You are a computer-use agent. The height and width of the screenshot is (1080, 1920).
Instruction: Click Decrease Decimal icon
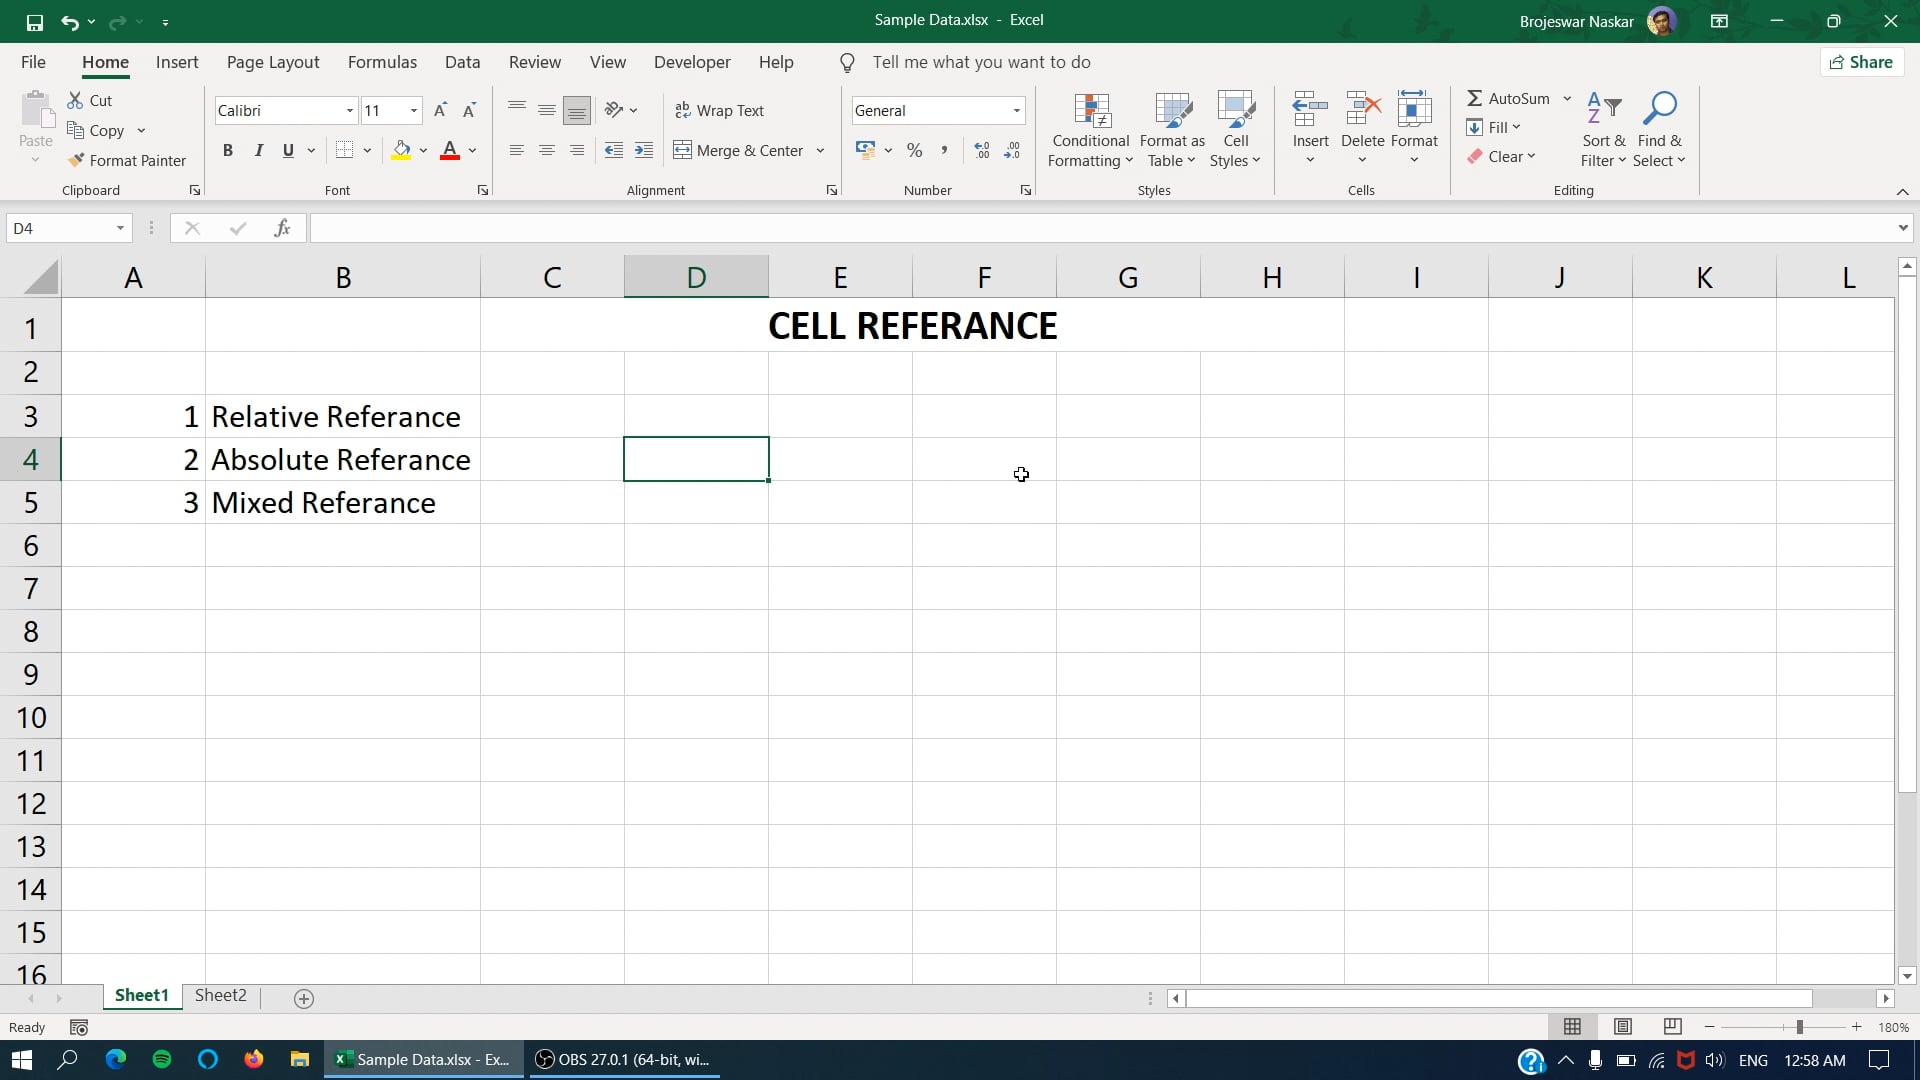[x=1012, y=150]
